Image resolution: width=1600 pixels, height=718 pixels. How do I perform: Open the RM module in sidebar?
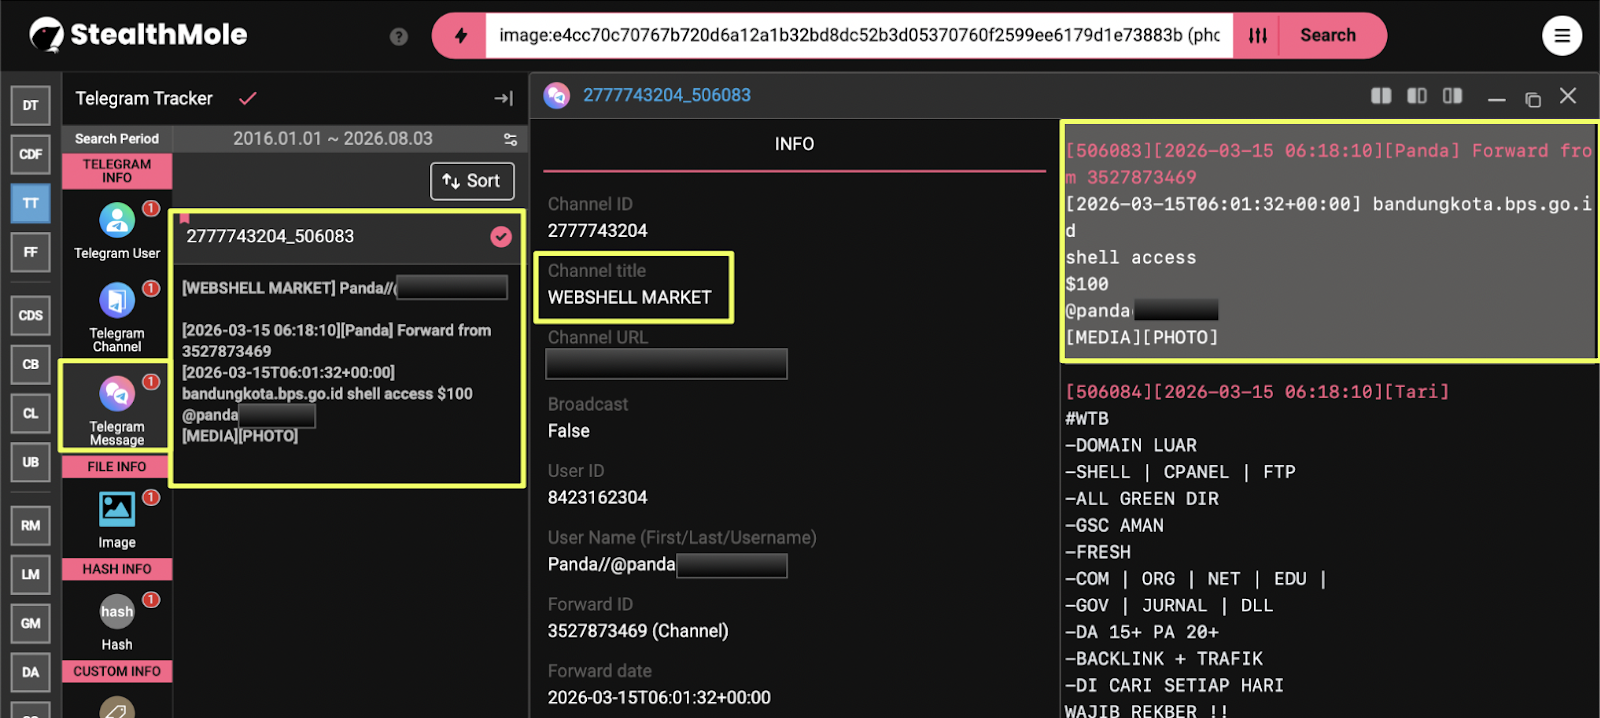click(x=30, y=525)
